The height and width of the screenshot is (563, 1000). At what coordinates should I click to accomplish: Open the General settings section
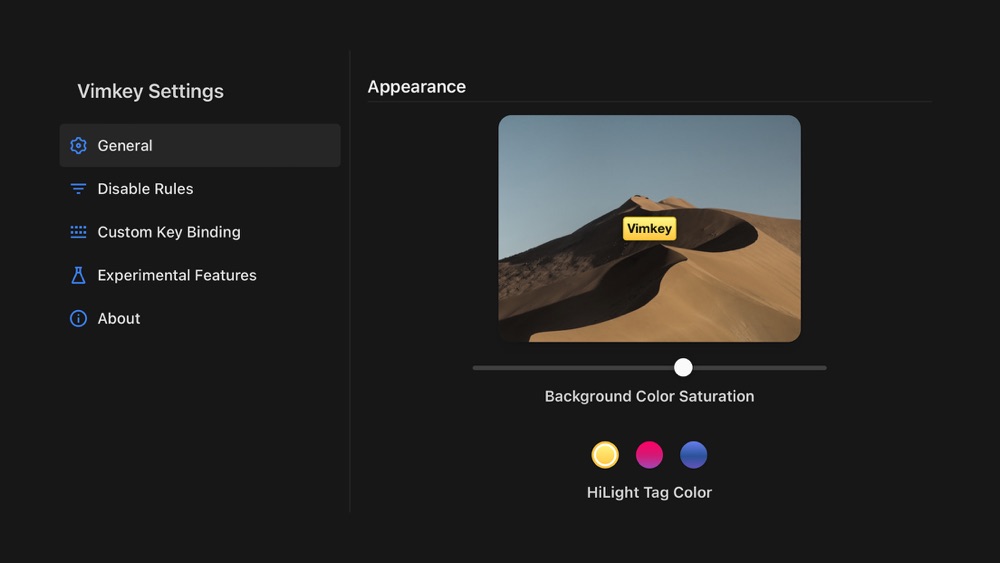point(200,145)
